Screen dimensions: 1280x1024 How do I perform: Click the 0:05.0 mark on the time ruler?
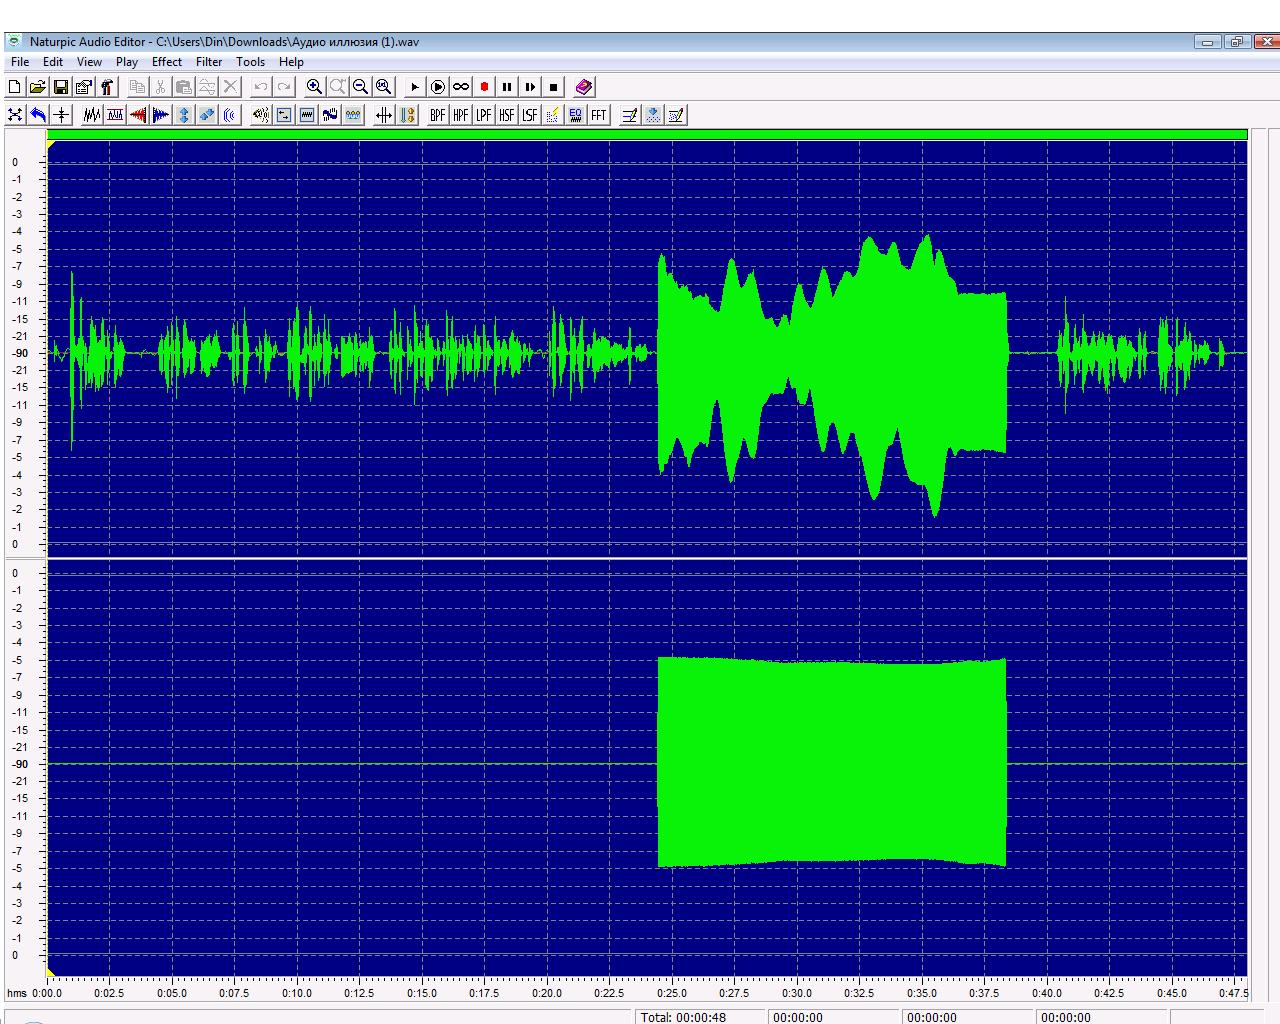tap(172, 993)
